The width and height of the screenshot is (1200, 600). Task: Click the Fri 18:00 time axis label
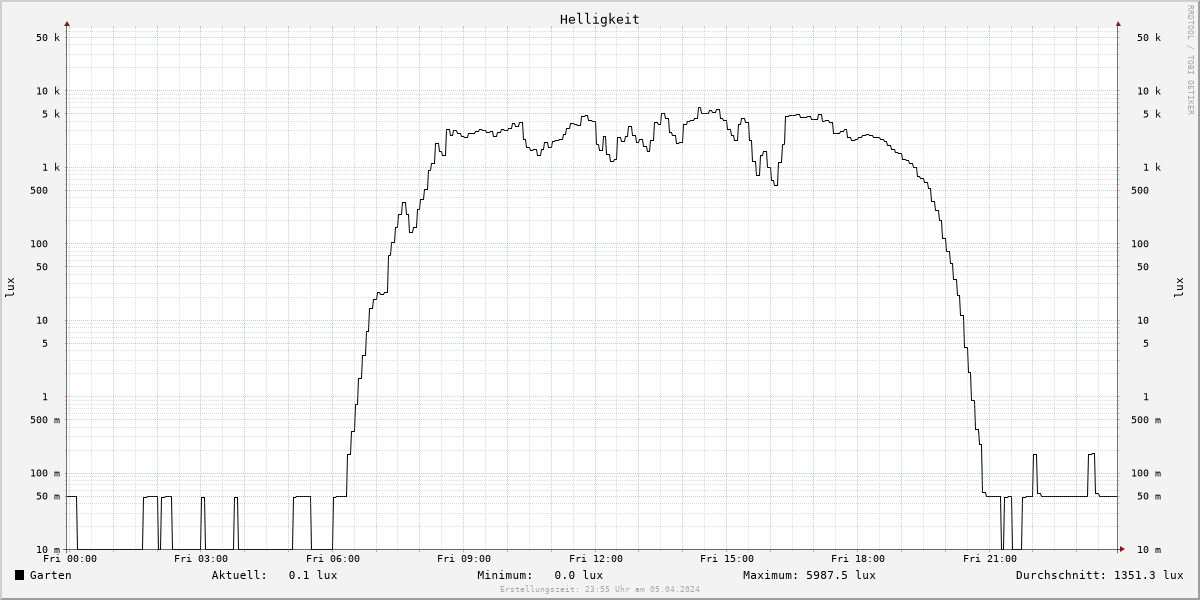click(858, 559)
